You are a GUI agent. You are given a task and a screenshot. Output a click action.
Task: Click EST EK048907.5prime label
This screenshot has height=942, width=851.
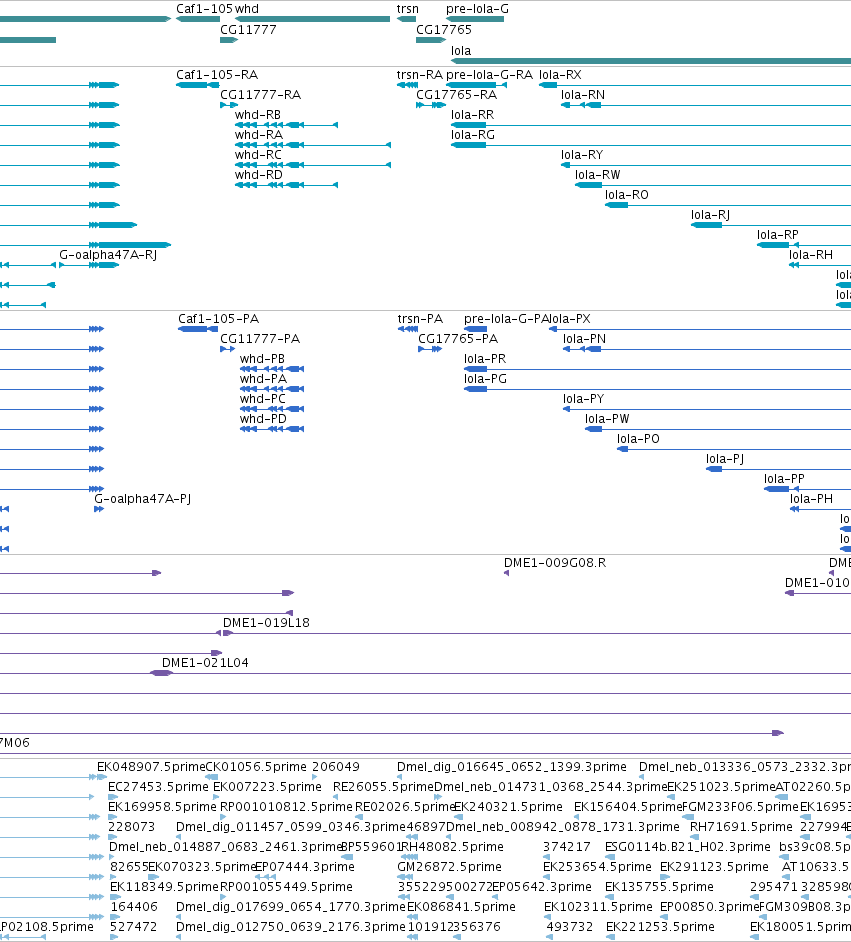151,767
